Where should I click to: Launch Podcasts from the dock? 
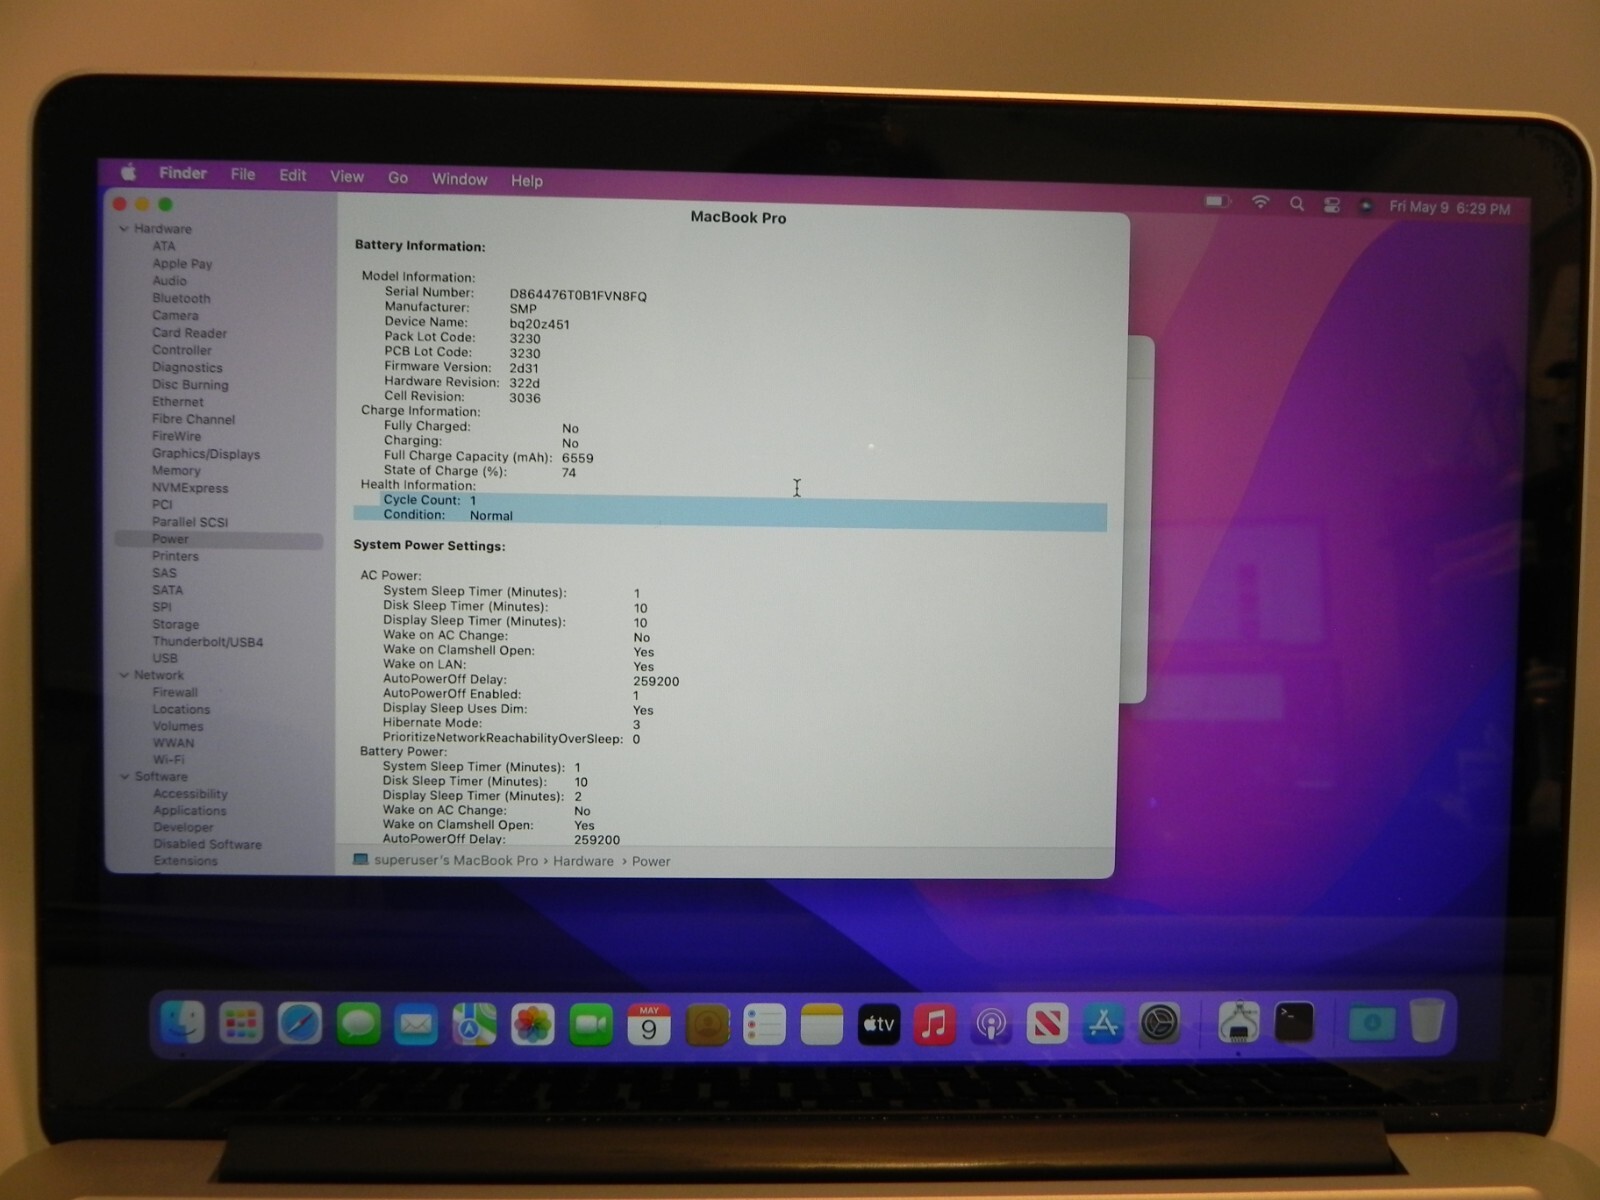coord(991,1025)
